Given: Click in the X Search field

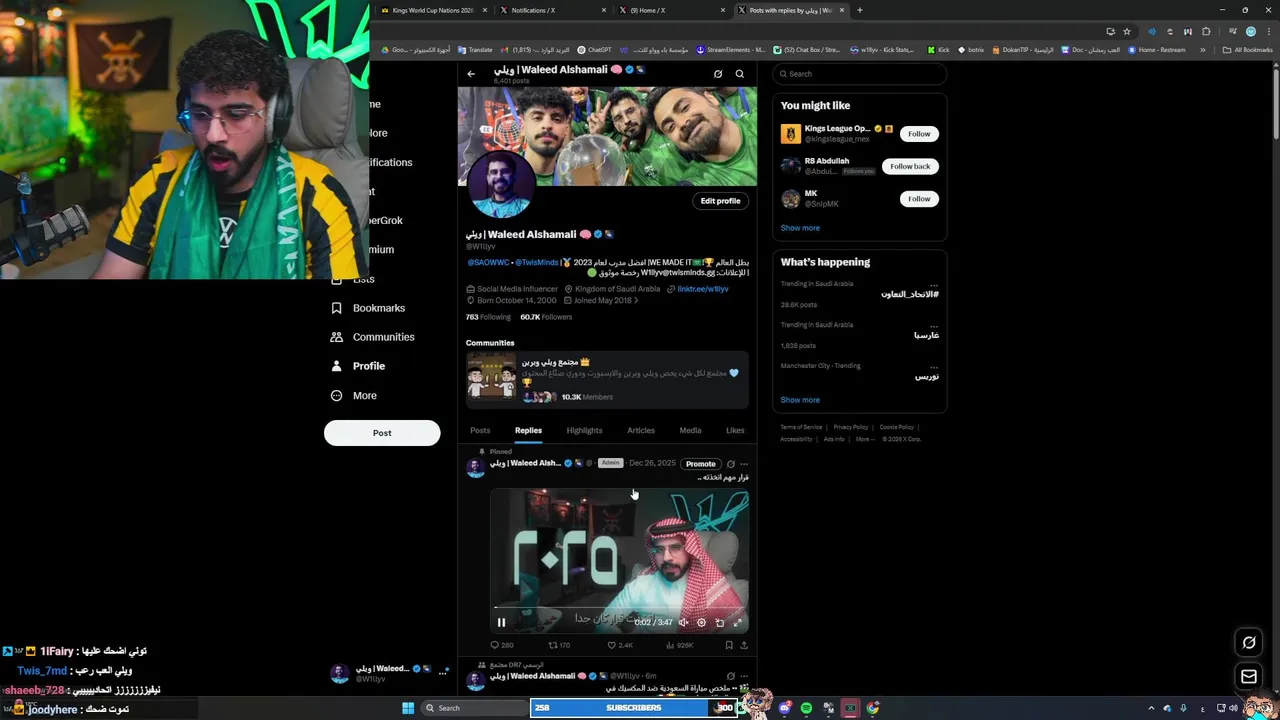Looking at the screenshot, I should click(860, 74).
